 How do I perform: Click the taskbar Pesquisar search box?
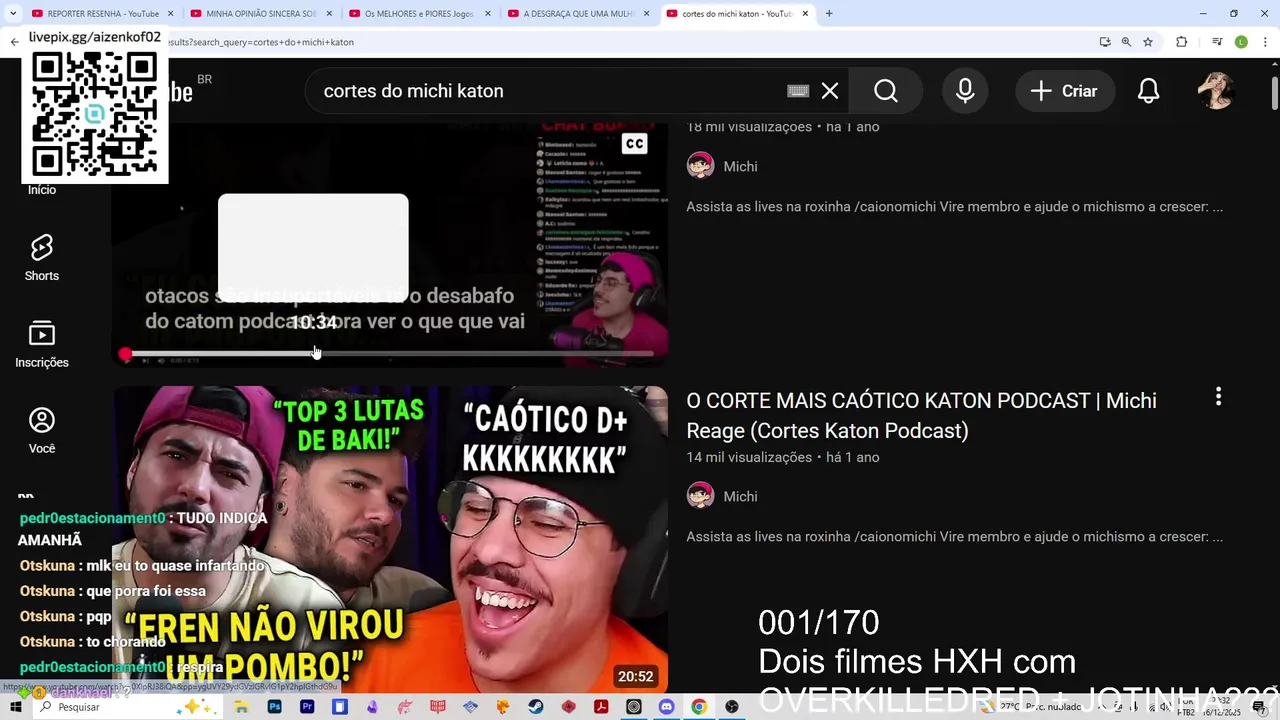click(x=130, y=707)
